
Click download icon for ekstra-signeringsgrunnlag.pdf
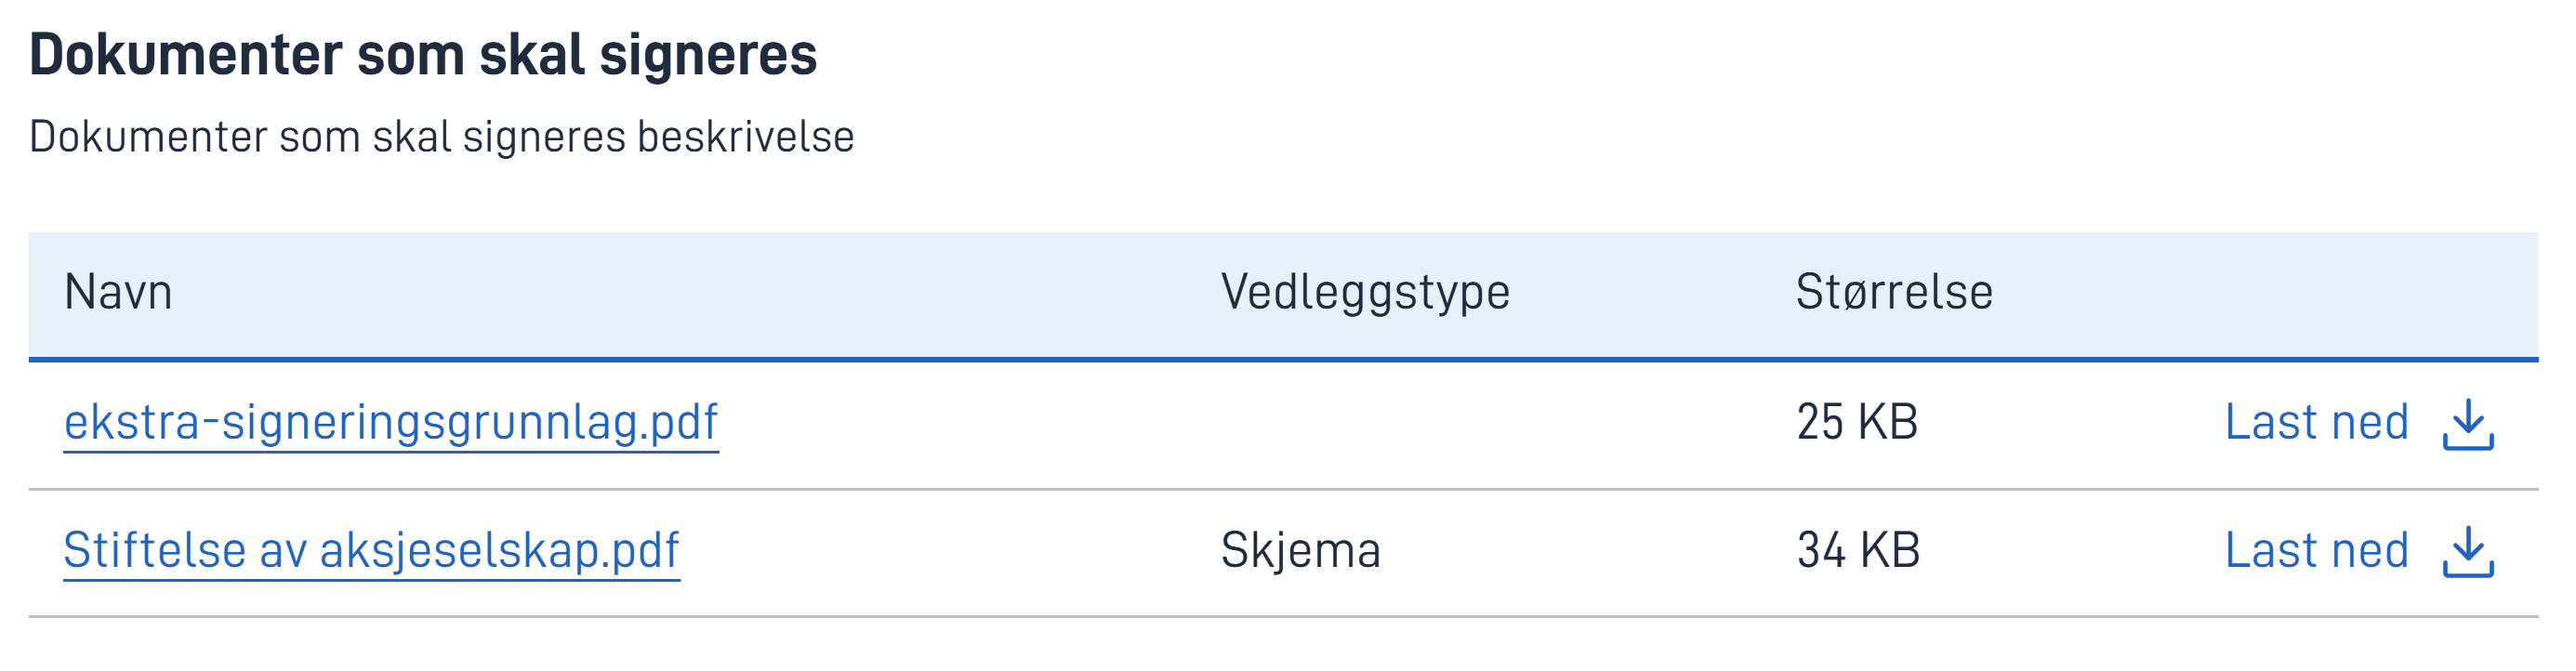click(x=2467, y=424)
